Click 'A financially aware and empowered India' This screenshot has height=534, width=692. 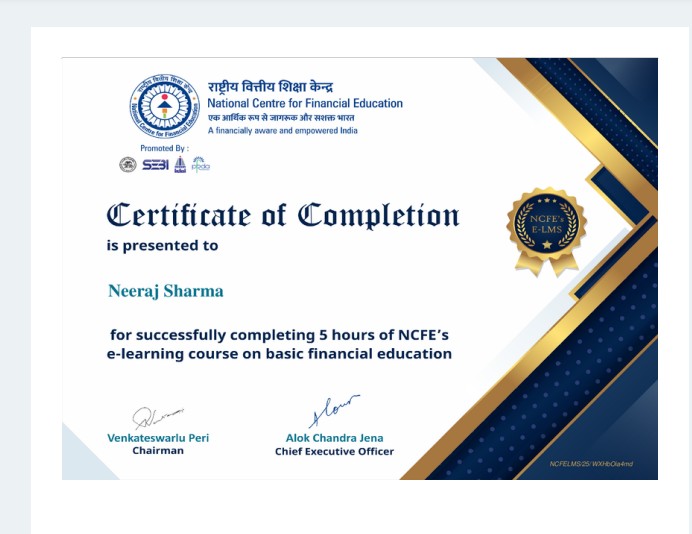pyautogui.click(x=283, y=131)
